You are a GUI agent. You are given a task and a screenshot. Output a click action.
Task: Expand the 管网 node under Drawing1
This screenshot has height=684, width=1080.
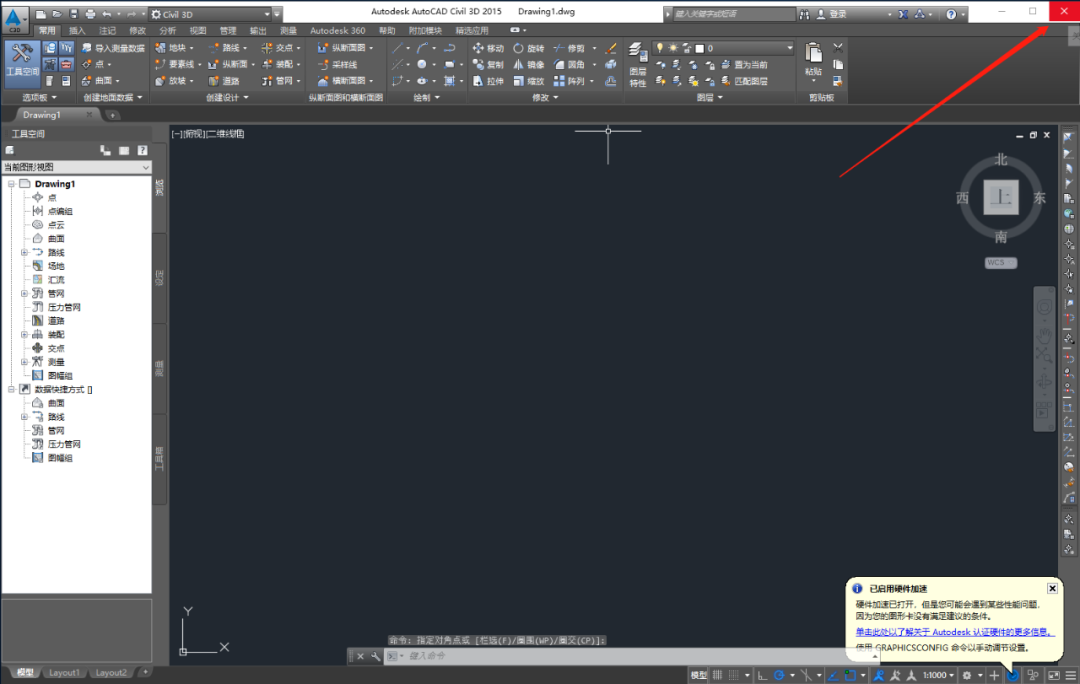(x=24, y=293)
